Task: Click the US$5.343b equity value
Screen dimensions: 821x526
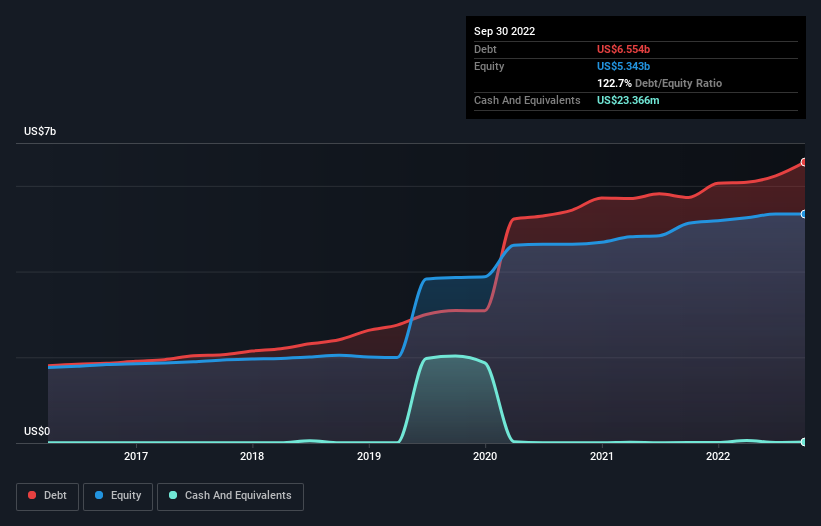Action: pyautogui.click(x=623, y=66)
